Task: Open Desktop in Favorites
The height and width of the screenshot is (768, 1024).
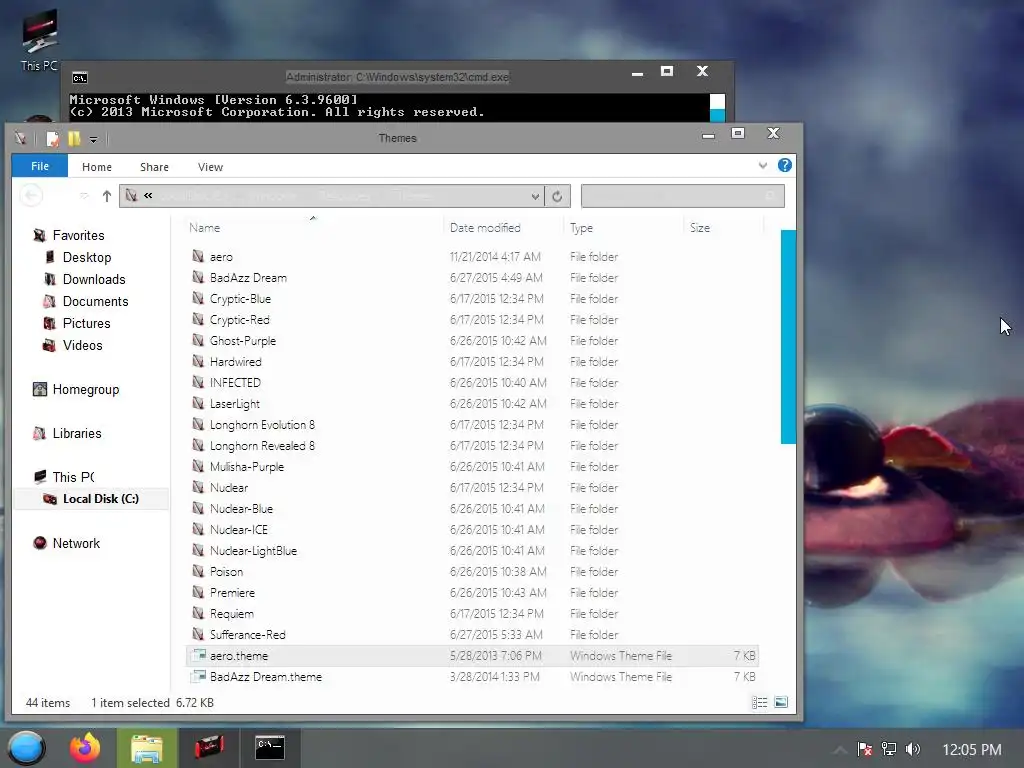Action: click(x=87, y=257)
